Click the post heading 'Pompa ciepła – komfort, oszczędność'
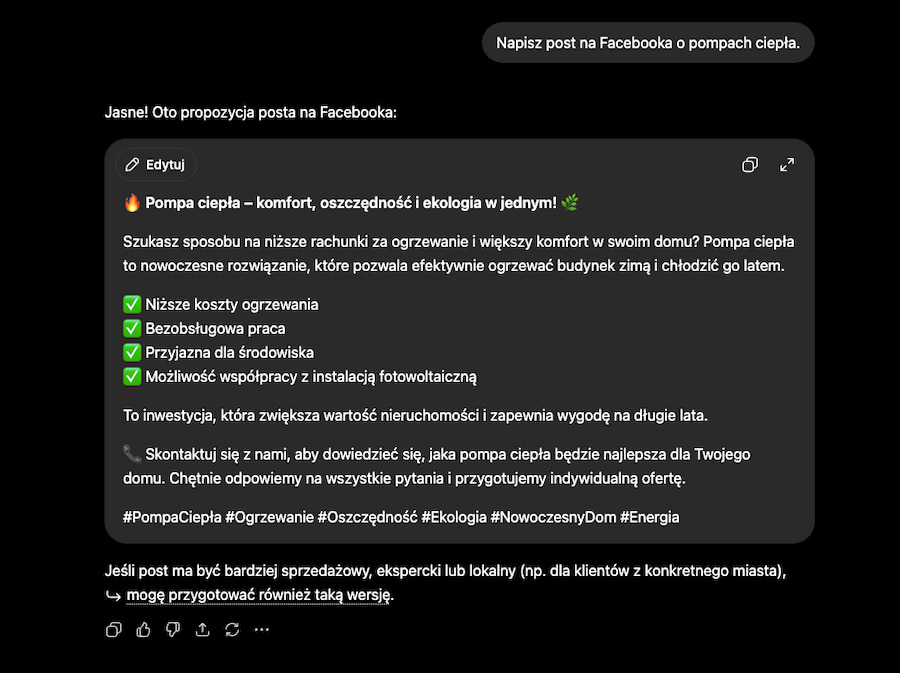900x673 pixels. coord(351,203)
